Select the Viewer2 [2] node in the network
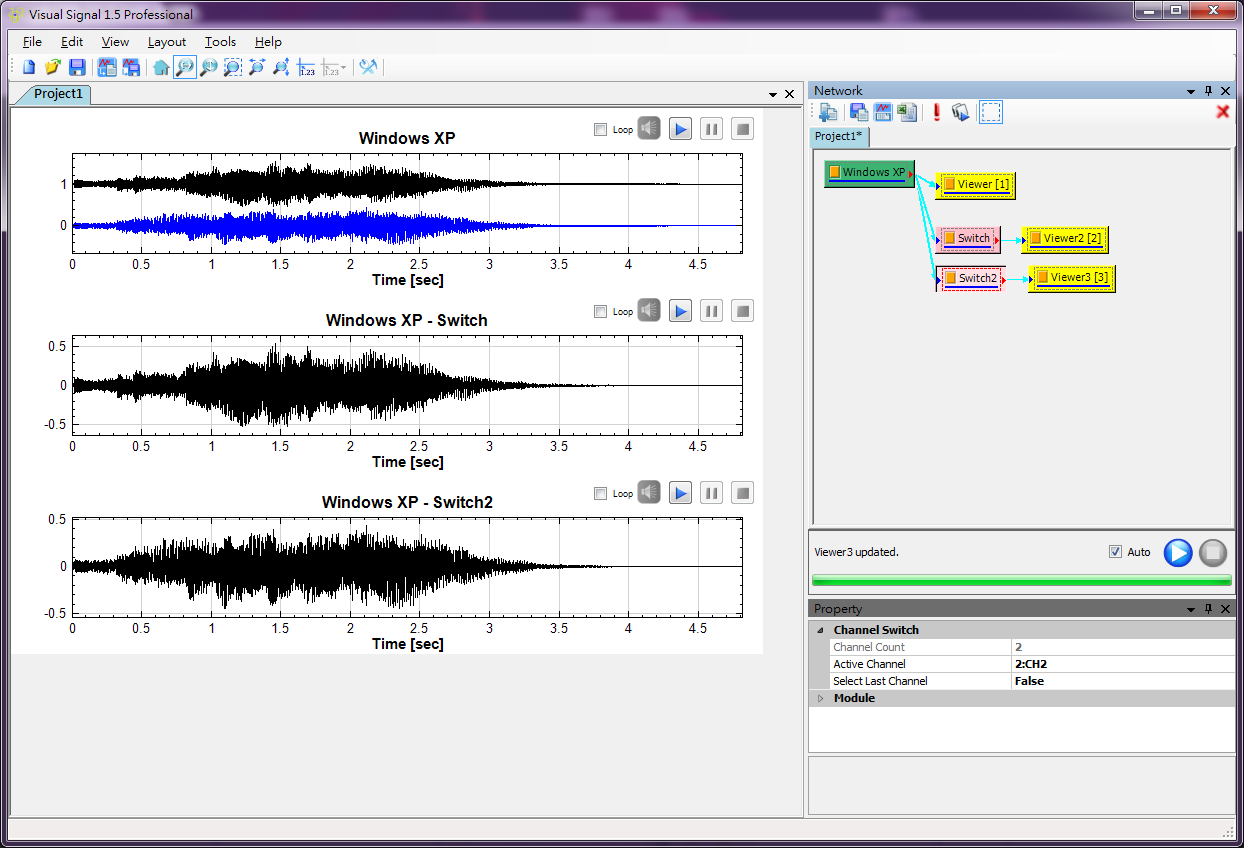This screenshot has width=1244, height=848. [1065, 239]
